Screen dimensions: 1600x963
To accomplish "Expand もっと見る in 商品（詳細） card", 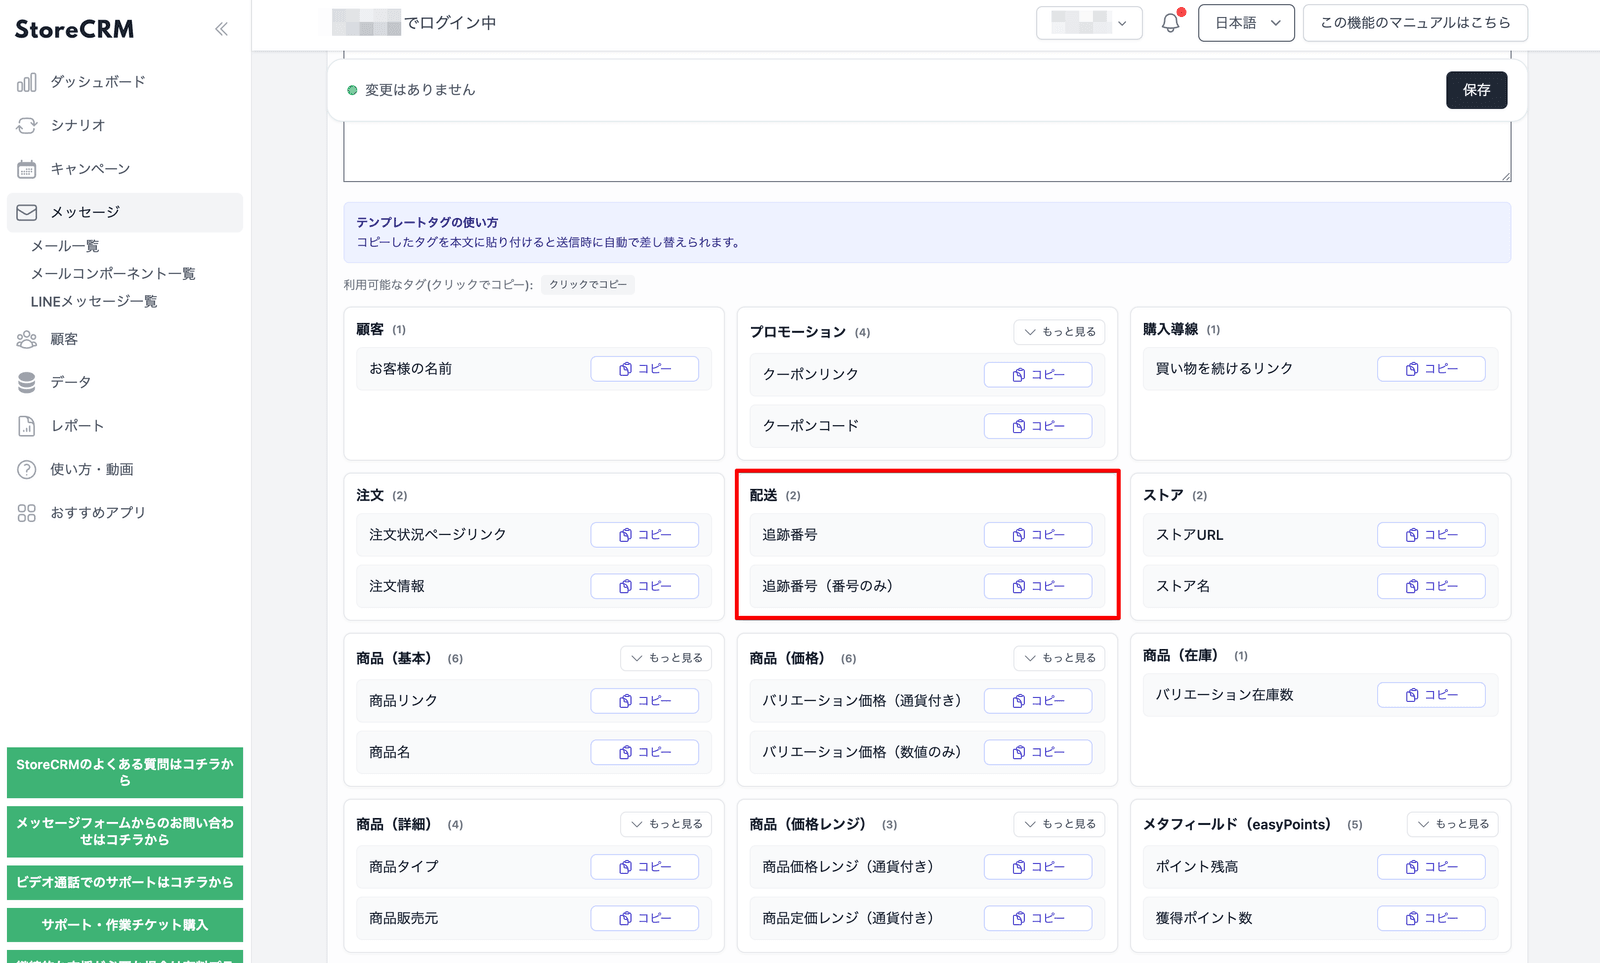I will [666, 824].
